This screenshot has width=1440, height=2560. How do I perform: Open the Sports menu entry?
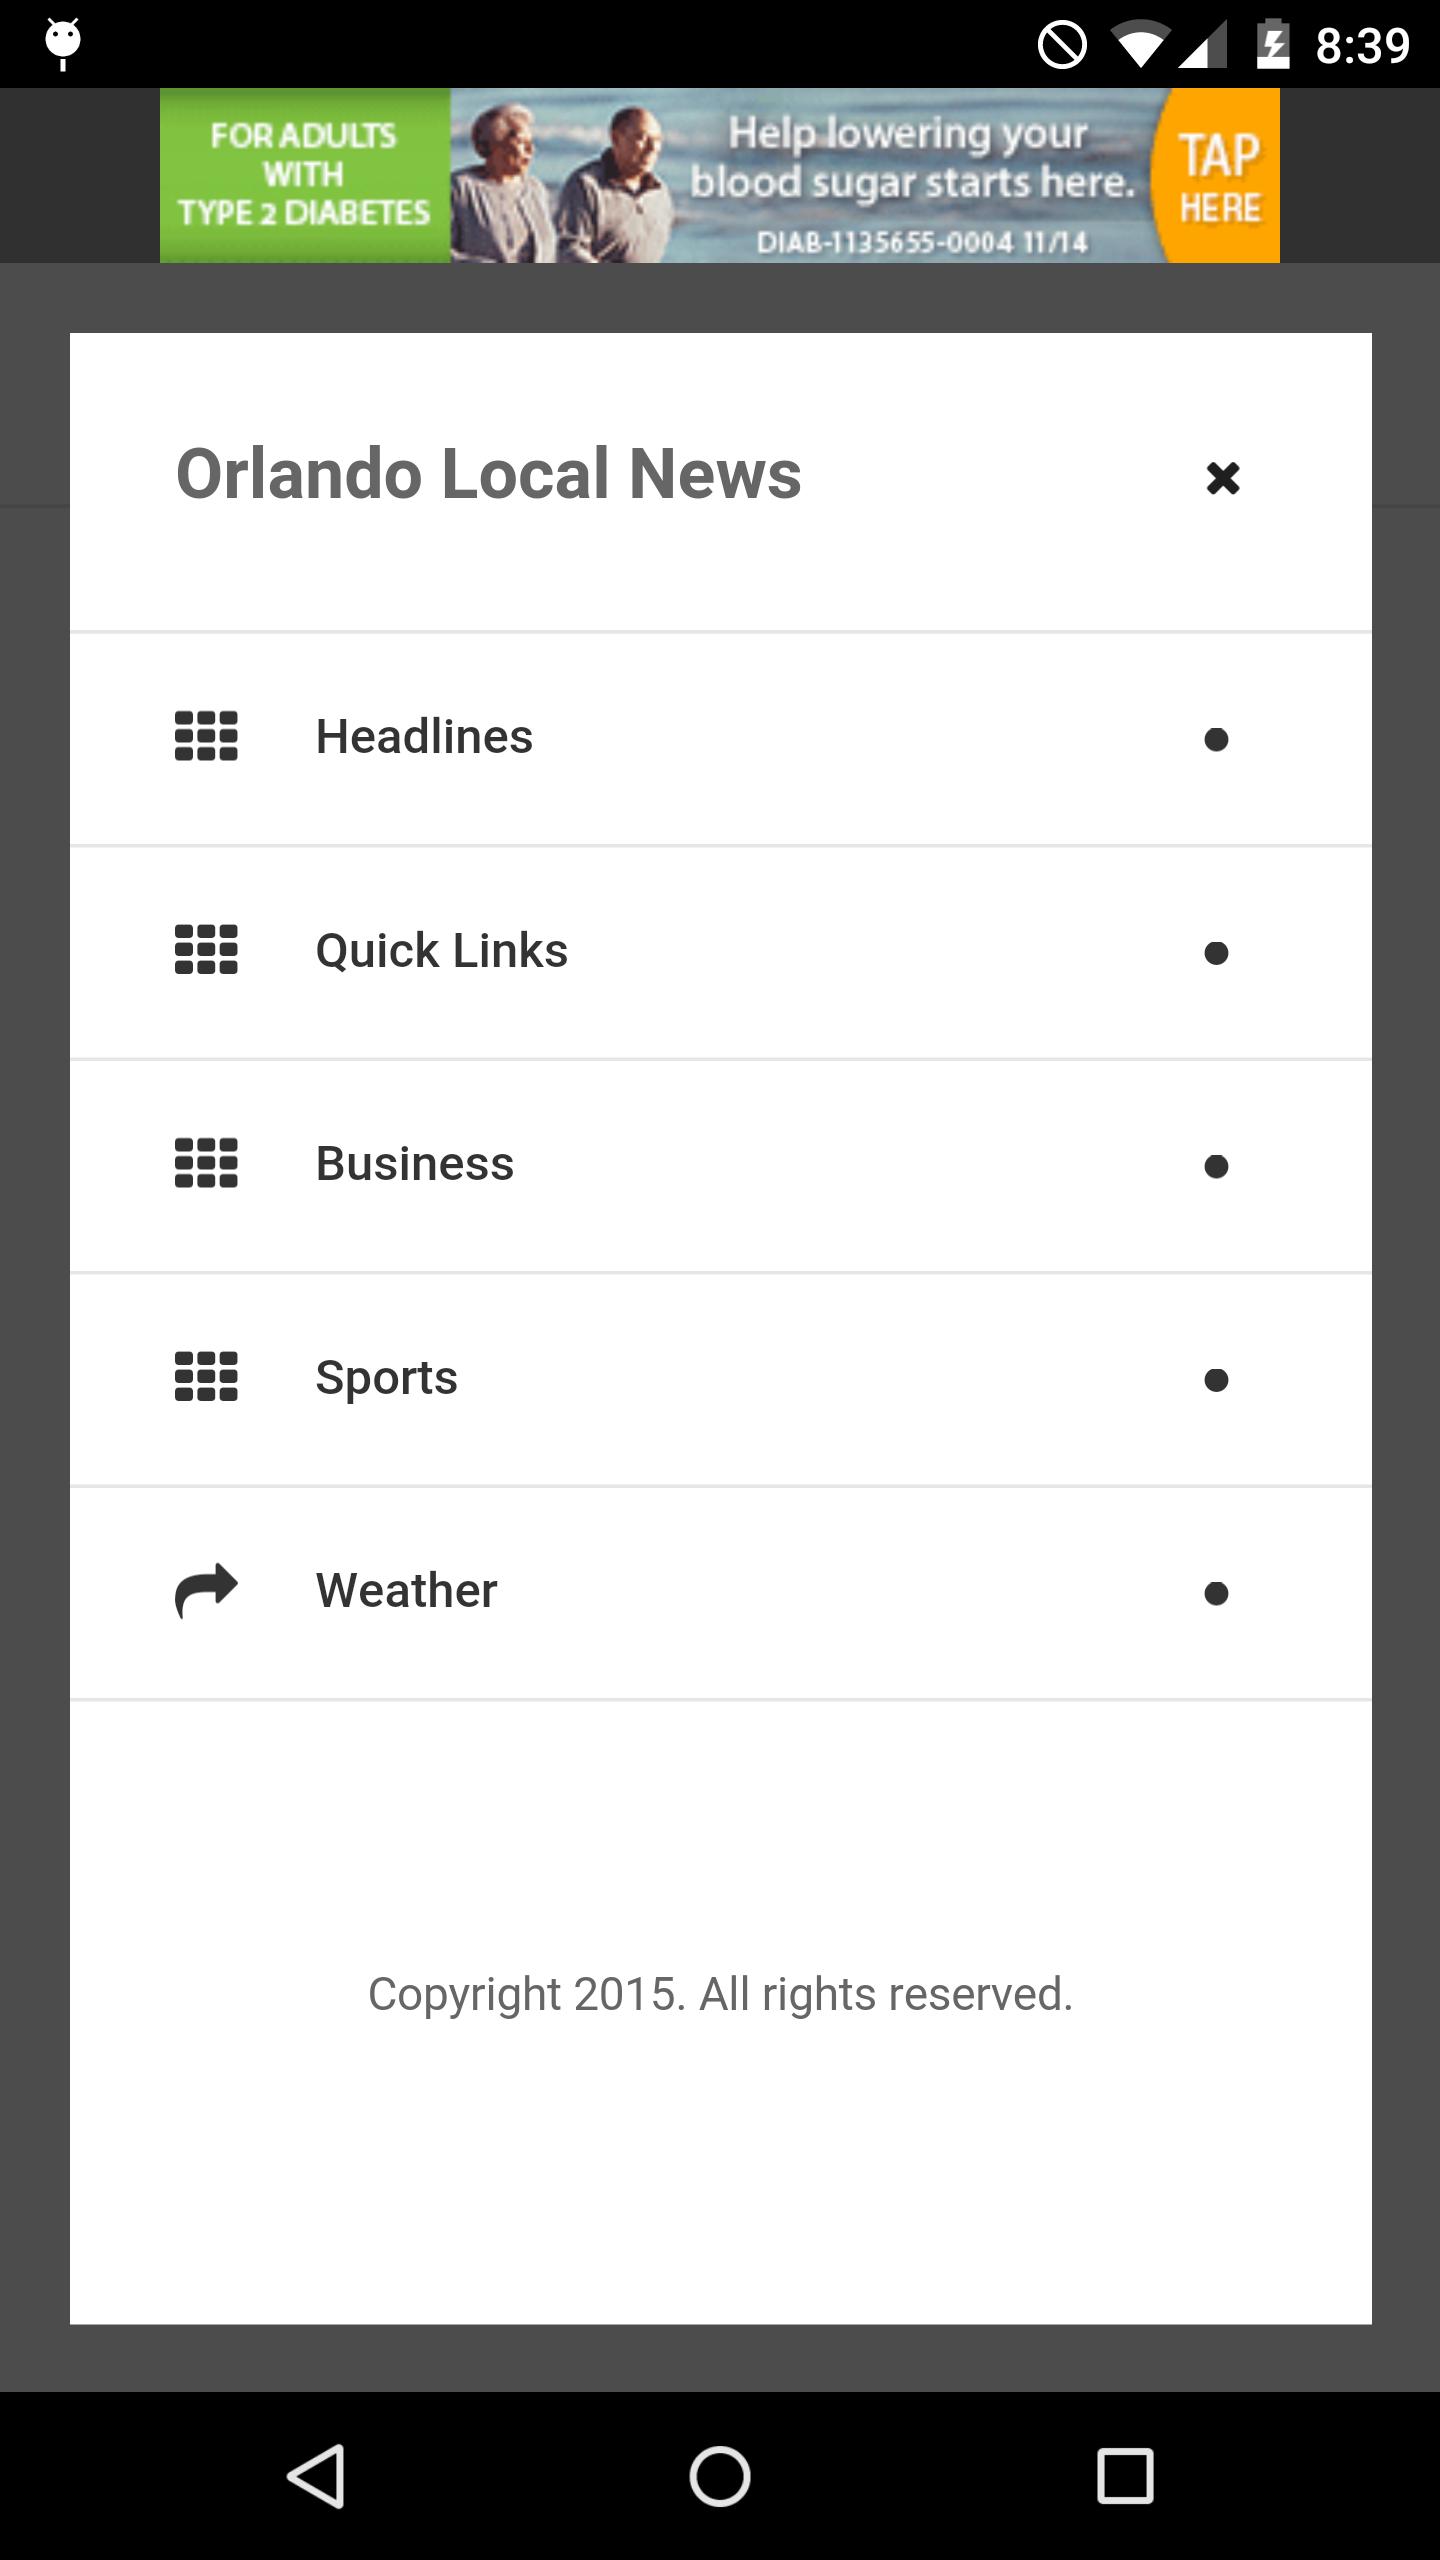pyautogui.click(x=386, y=1378)
